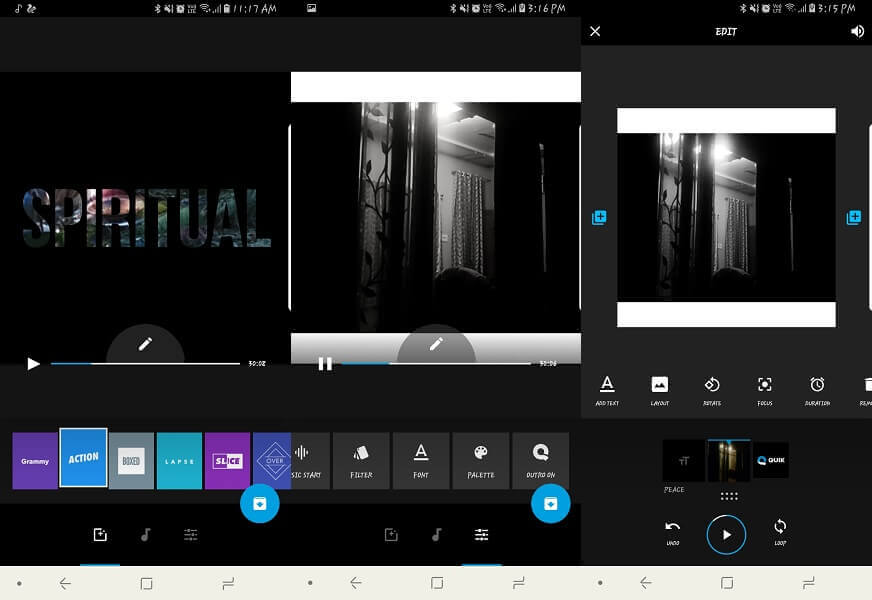Open the sliders settings tab under theme tiles
872x600 pixels.
coord(191,535)
